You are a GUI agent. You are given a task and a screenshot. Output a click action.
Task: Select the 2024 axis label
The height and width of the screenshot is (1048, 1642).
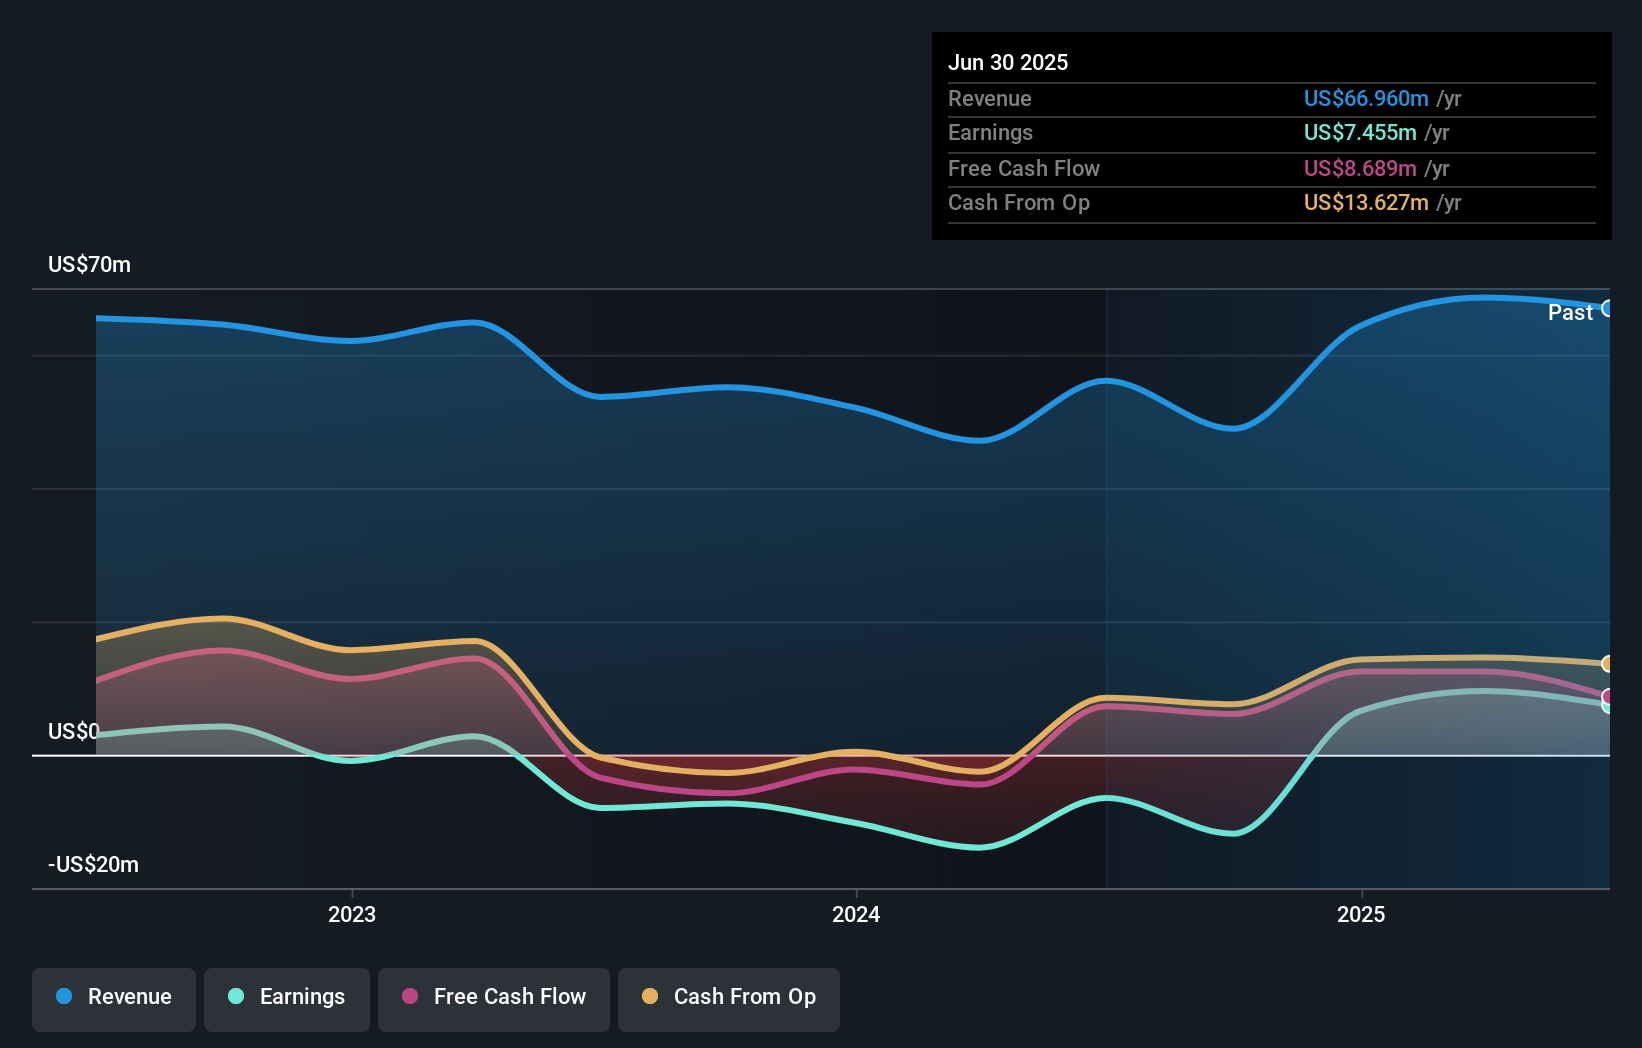(857, 914)
